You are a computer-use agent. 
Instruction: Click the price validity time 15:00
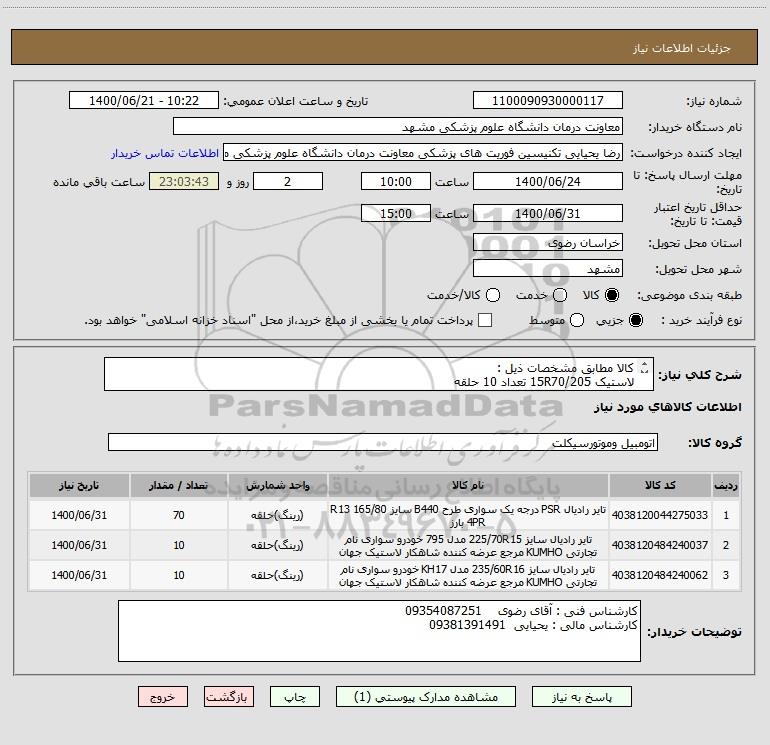pyautogui.click(x=396, y=214)
